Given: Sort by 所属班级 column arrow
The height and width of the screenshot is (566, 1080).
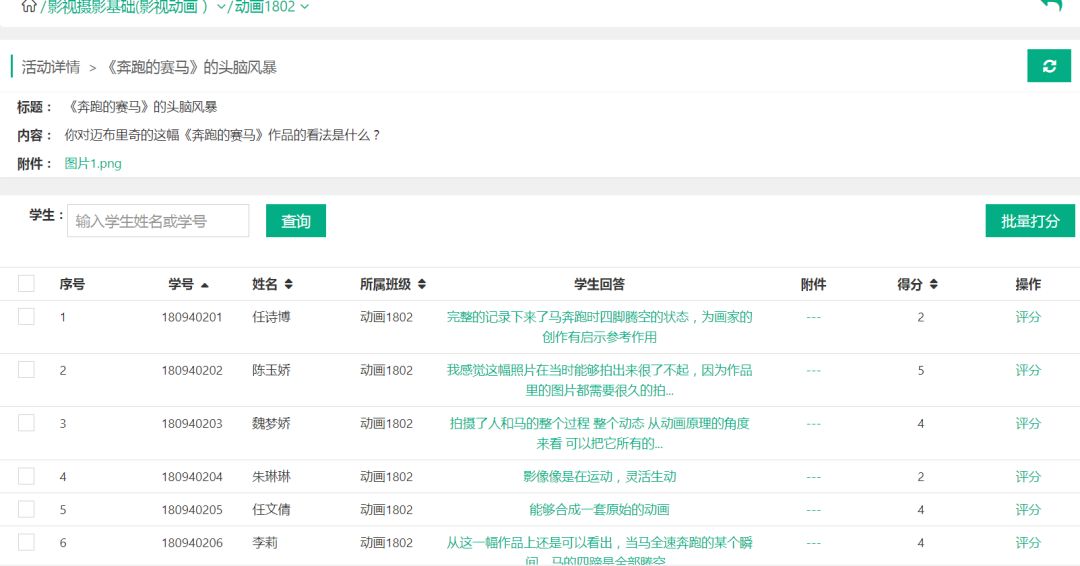Looking at the screenshot, I should pyautogui.click(x=422, y=285).
